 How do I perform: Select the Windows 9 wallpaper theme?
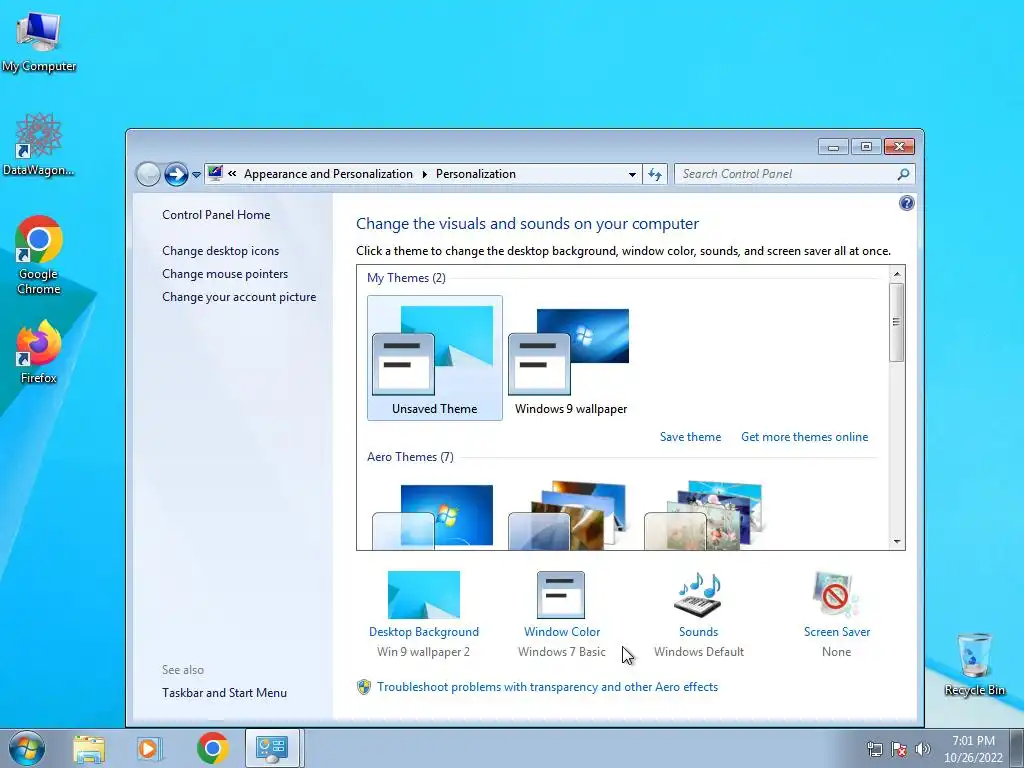571,358
